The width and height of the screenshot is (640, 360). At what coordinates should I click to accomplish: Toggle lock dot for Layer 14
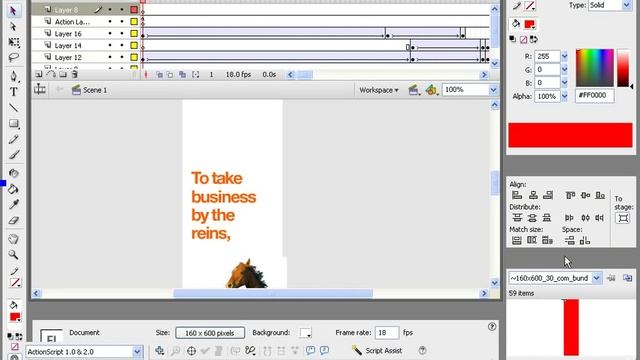[122, 45]
